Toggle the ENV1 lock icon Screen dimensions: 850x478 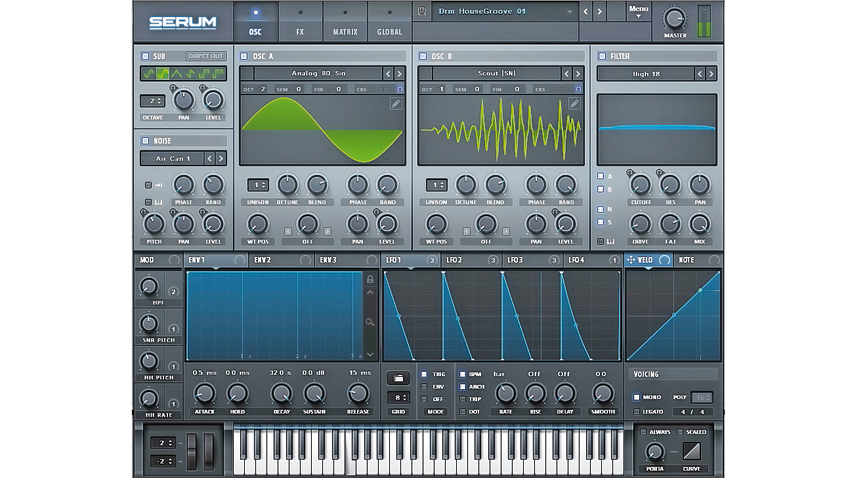click(370, 279)
